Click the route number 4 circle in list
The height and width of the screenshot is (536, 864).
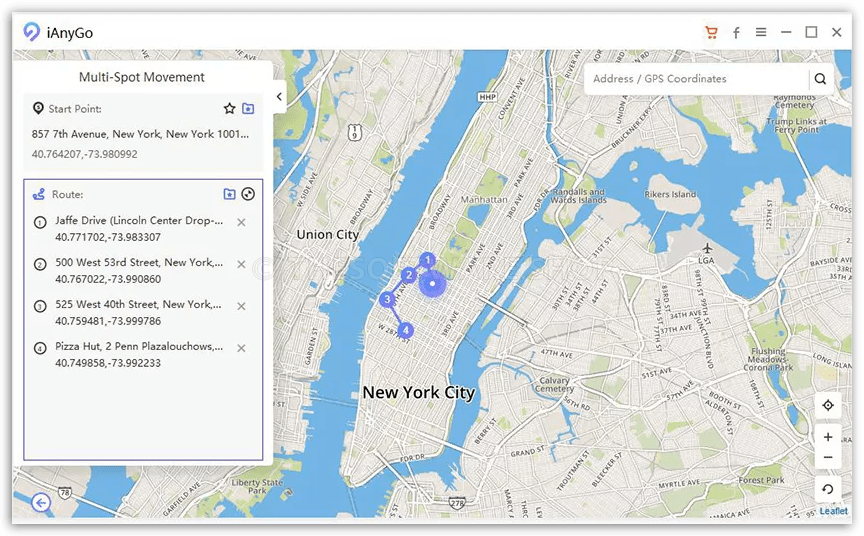pos(40,348)
